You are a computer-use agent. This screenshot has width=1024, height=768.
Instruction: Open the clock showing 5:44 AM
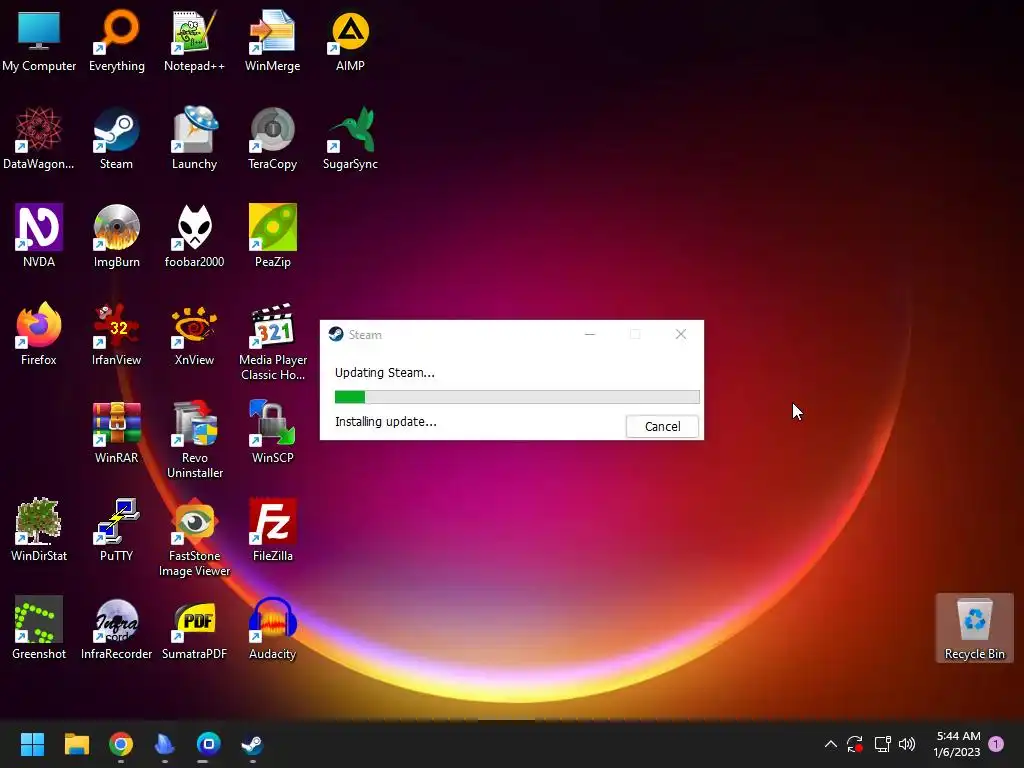(957, 744)
